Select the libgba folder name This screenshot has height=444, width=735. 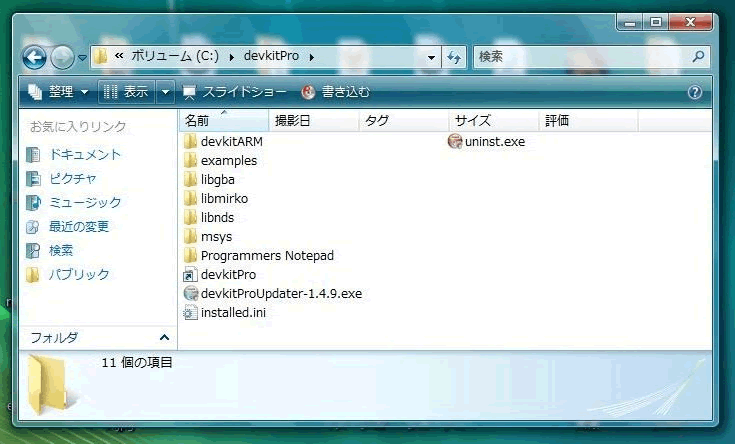[218, 180]
